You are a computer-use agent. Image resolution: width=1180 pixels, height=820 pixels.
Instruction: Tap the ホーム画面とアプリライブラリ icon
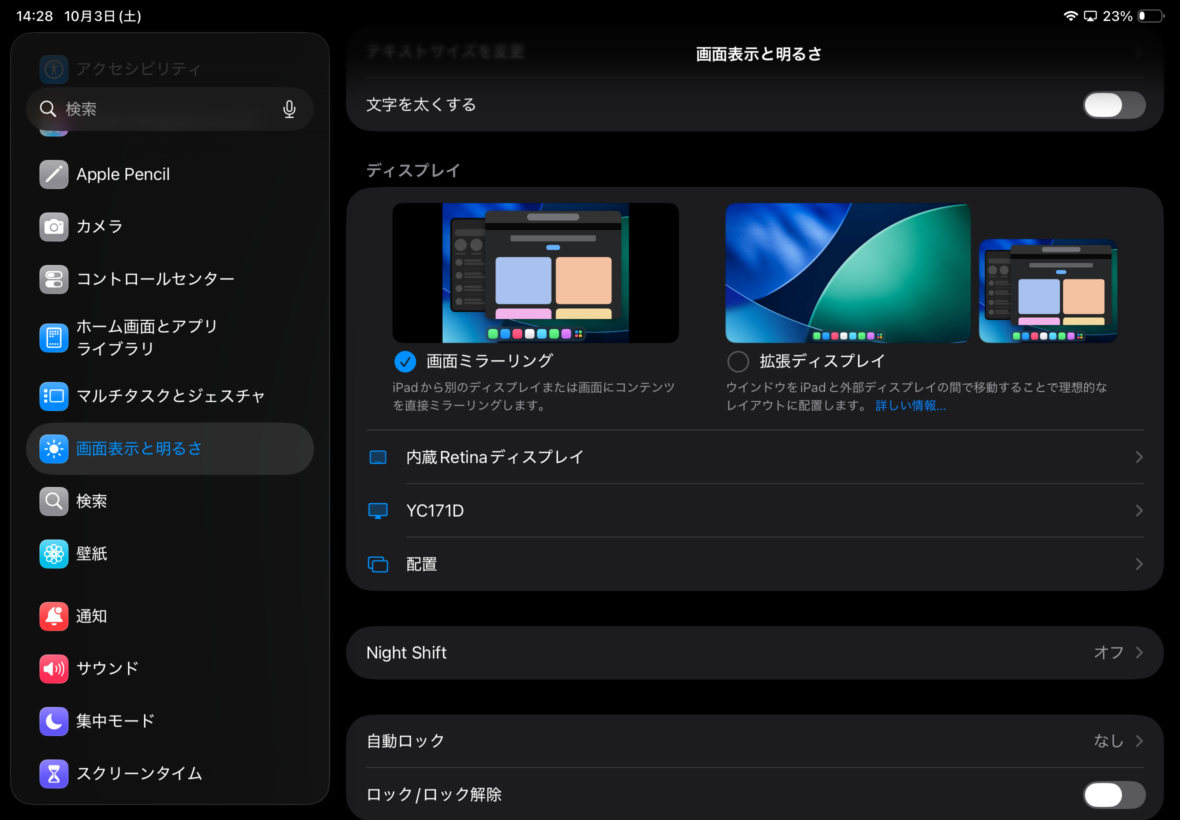tap(53, 338)
